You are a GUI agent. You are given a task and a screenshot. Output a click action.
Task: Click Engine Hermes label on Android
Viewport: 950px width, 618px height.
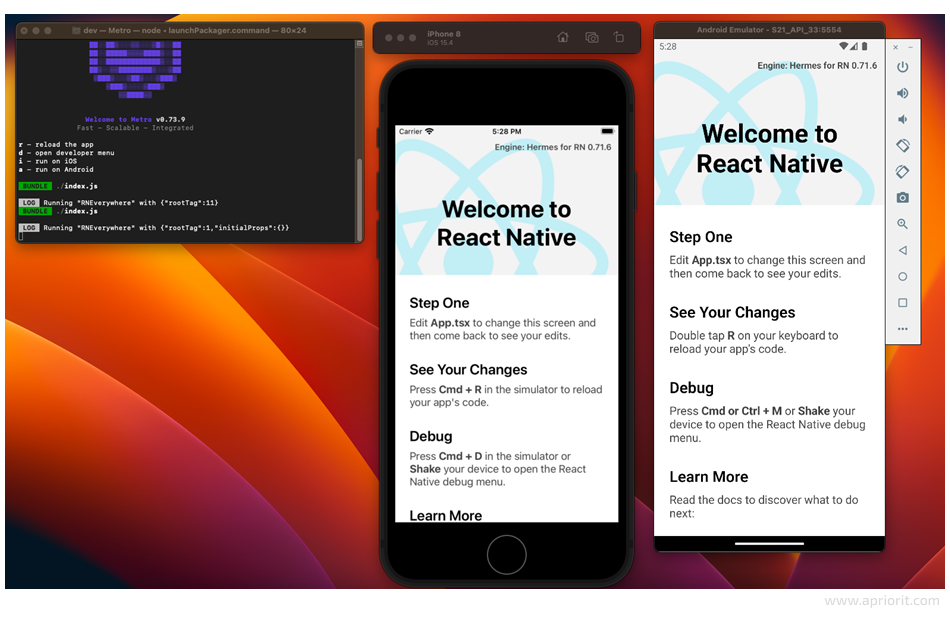817,65
